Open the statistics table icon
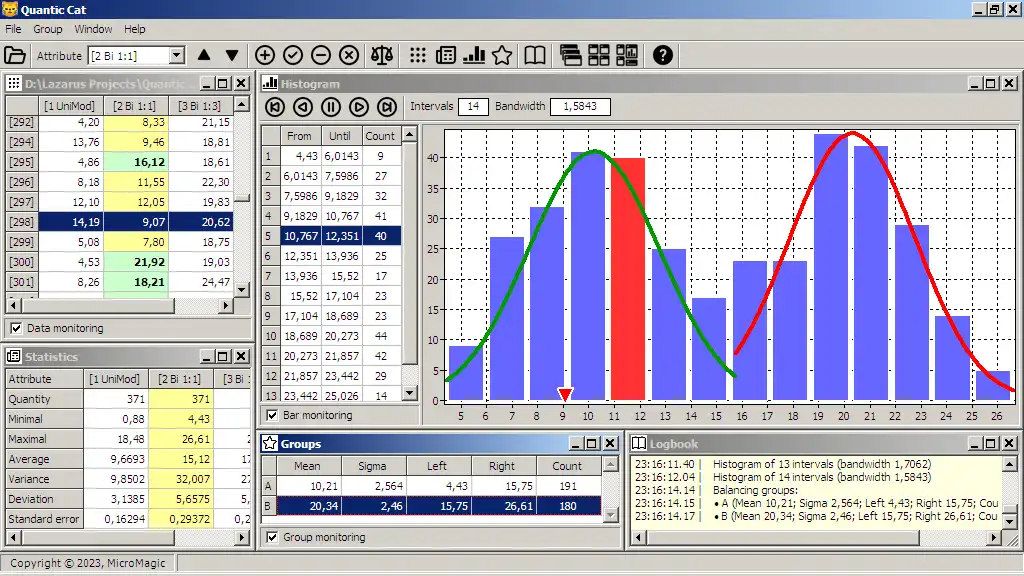 click(x=445, y=56)
